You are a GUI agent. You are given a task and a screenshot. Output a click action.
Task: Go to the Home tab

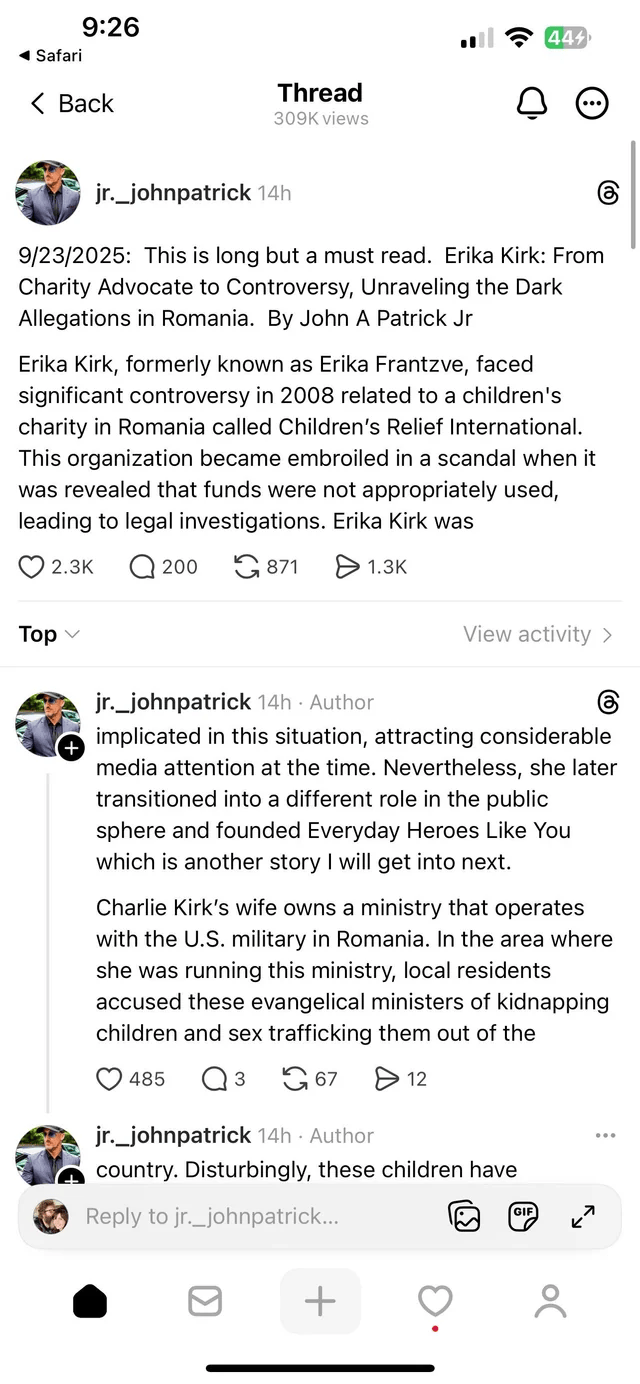pyautogui.click(x=90, y=1301)
